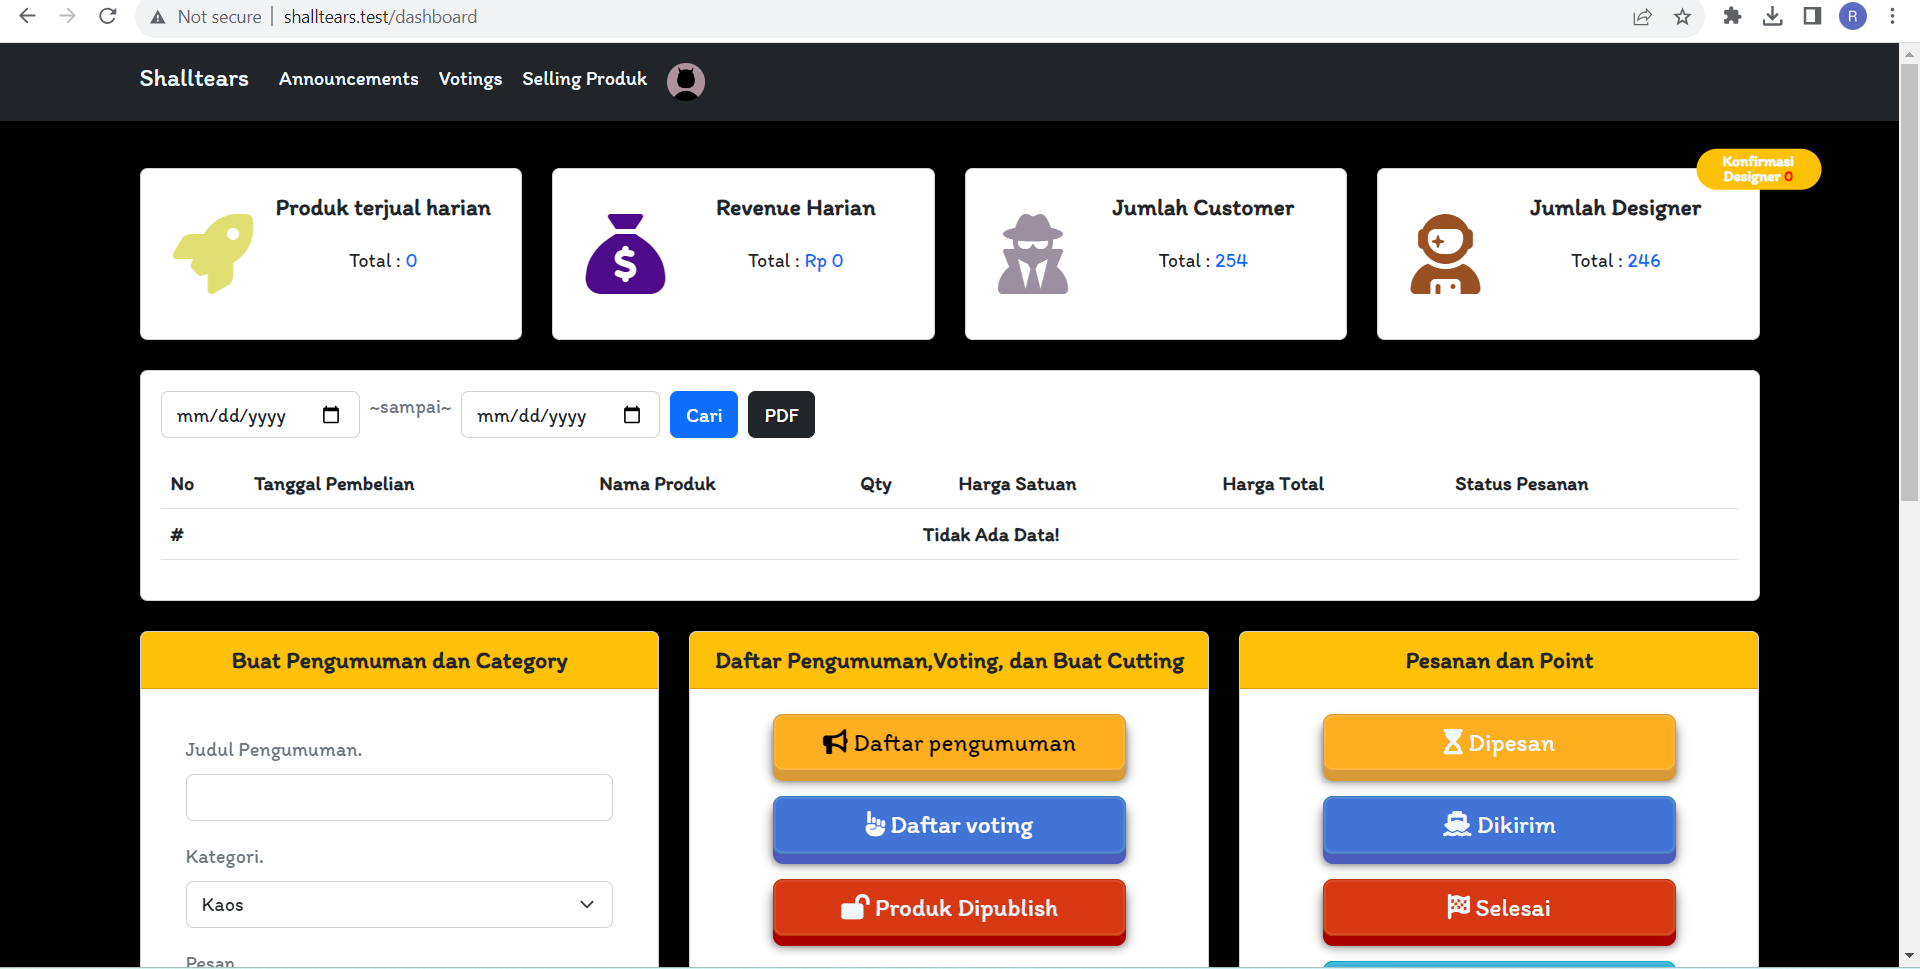Open the Announcements menu
The image size is (1920, 969).
[349, 79]
